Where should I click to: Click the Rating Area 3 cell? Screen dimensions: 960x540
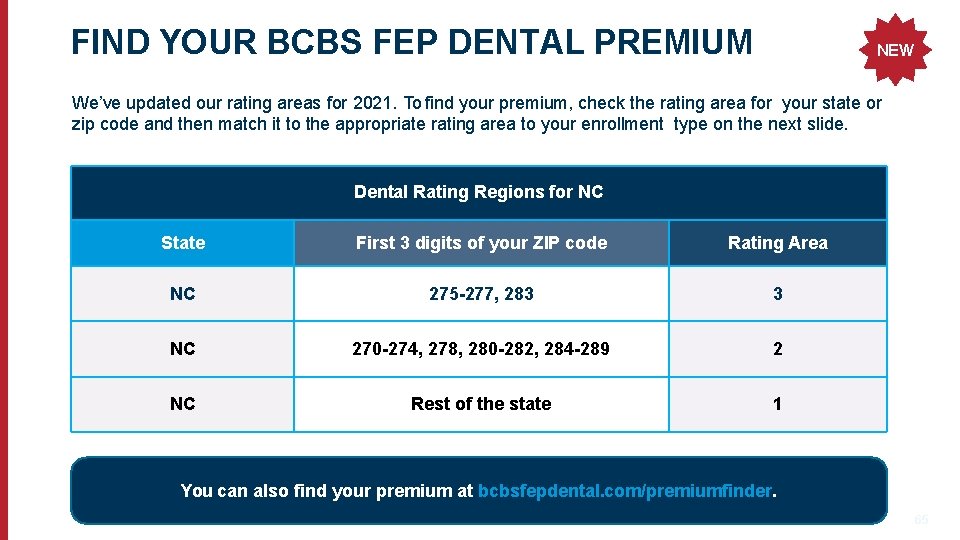777,294
